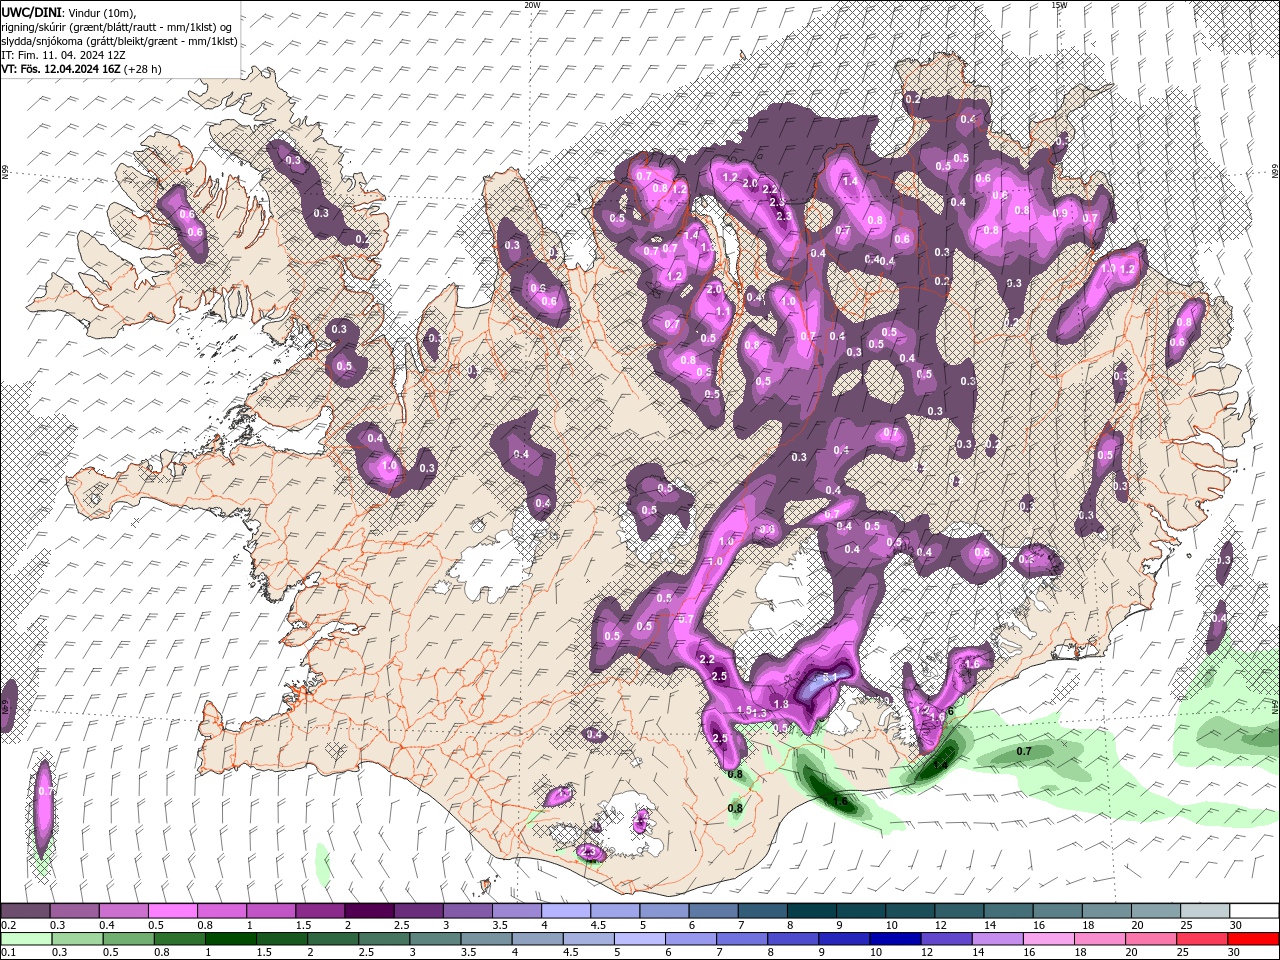Click the dark teal swatch at 8 in top scale
1280x960 pixels.
812,911
